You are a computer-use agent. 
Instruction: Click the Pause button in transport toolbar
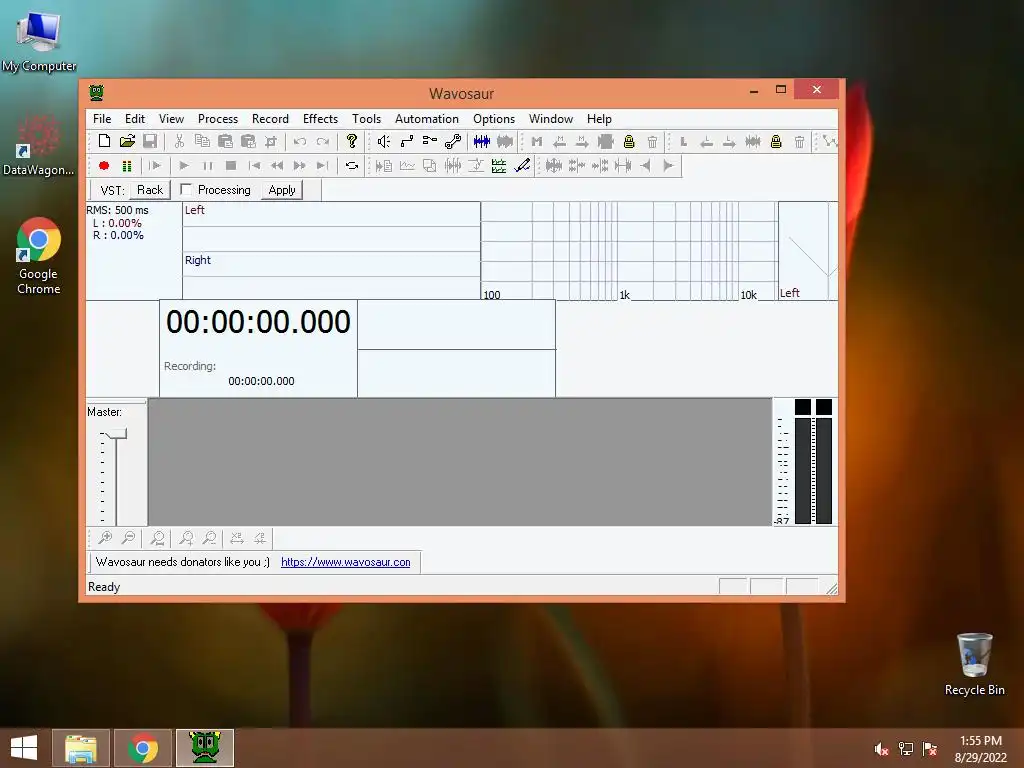[x=208, y=166]
